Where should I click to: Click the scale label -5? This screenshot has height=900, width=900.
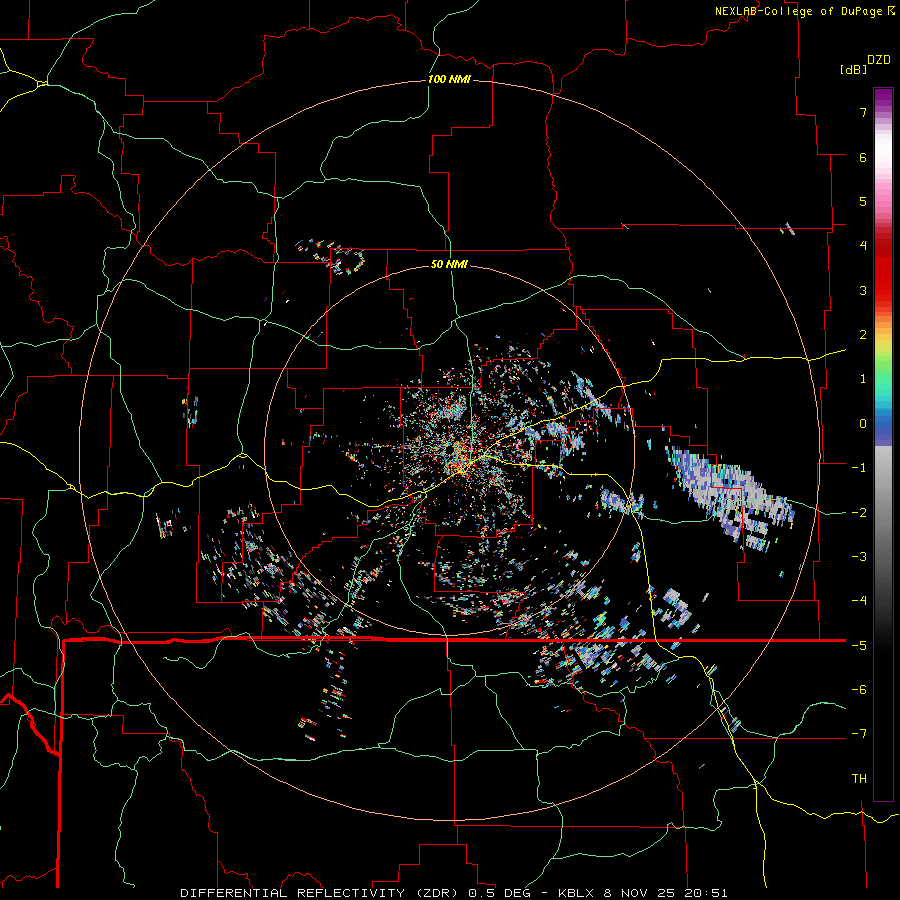click(859, 645)
